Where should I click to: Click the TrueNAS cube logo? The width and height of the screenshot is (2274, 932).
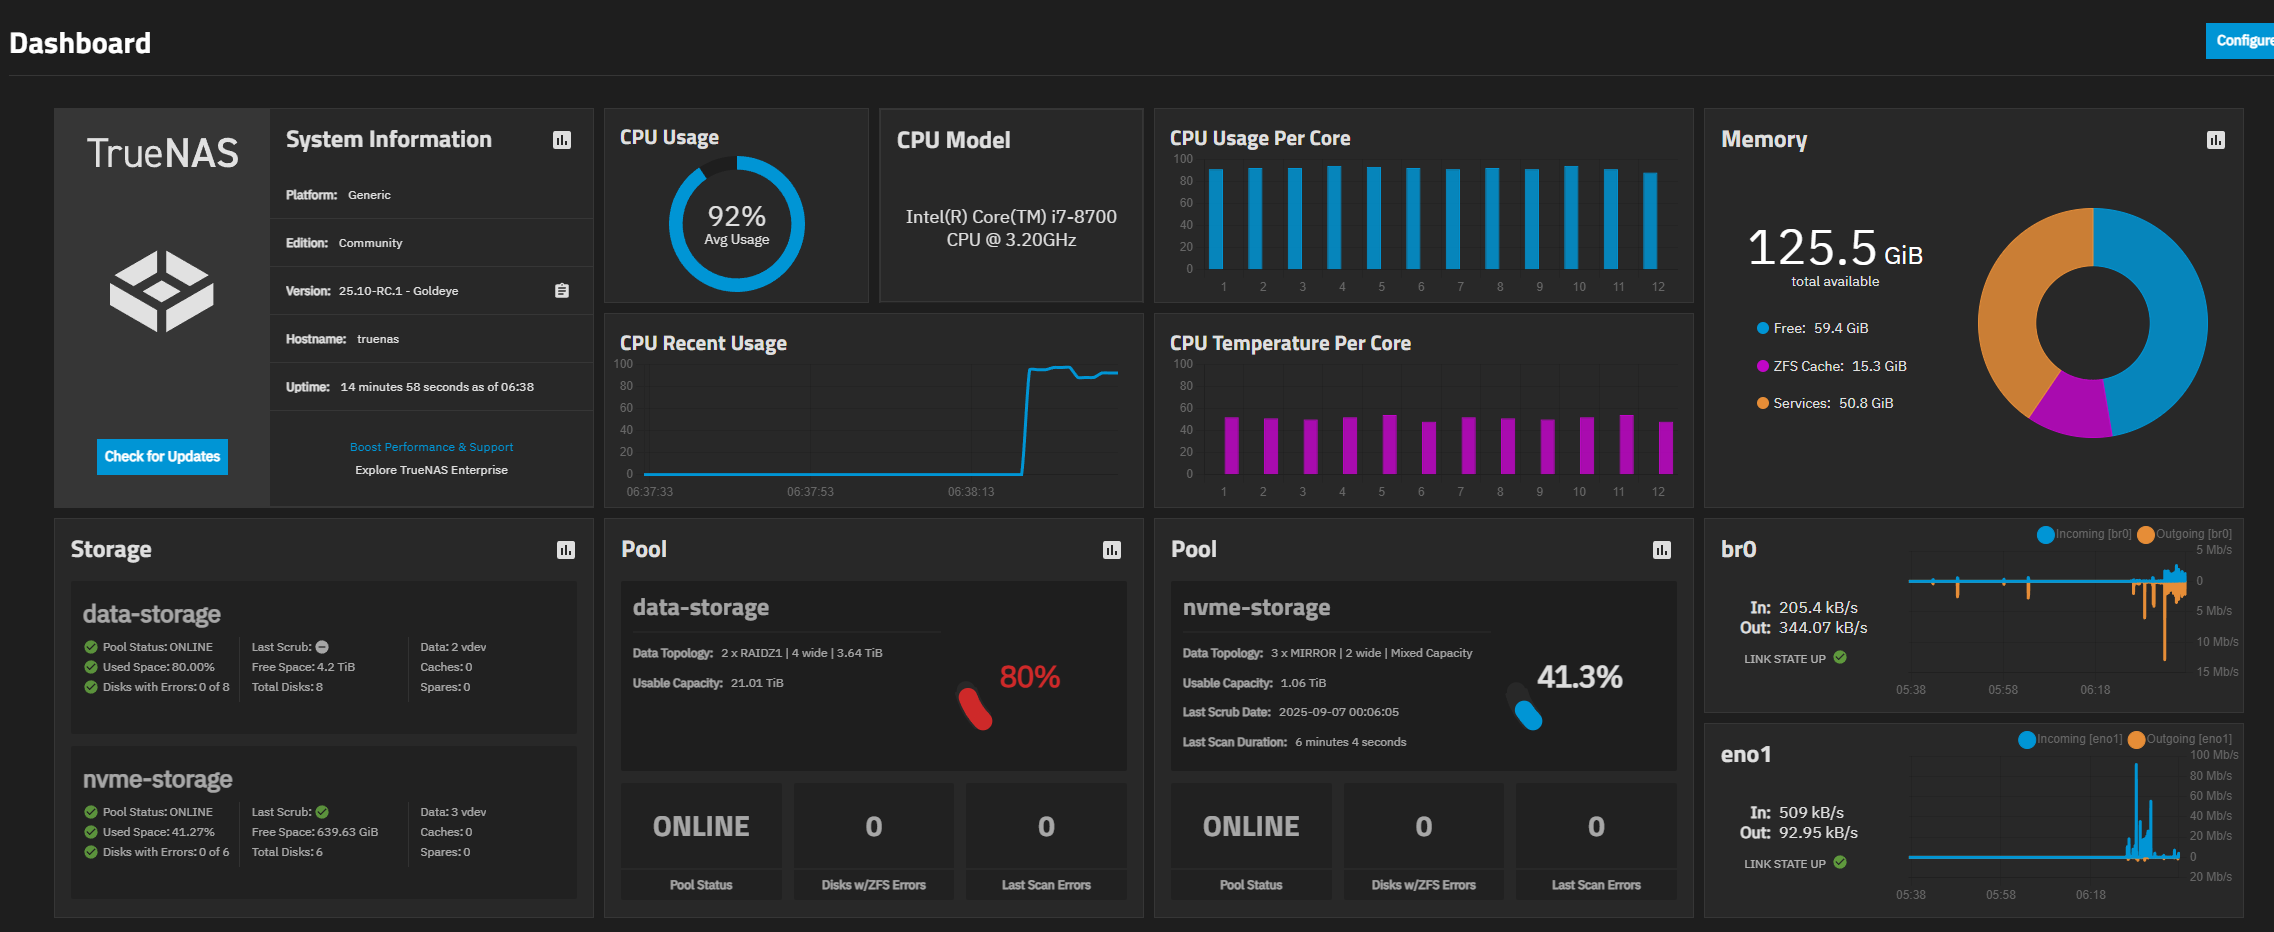161,291
